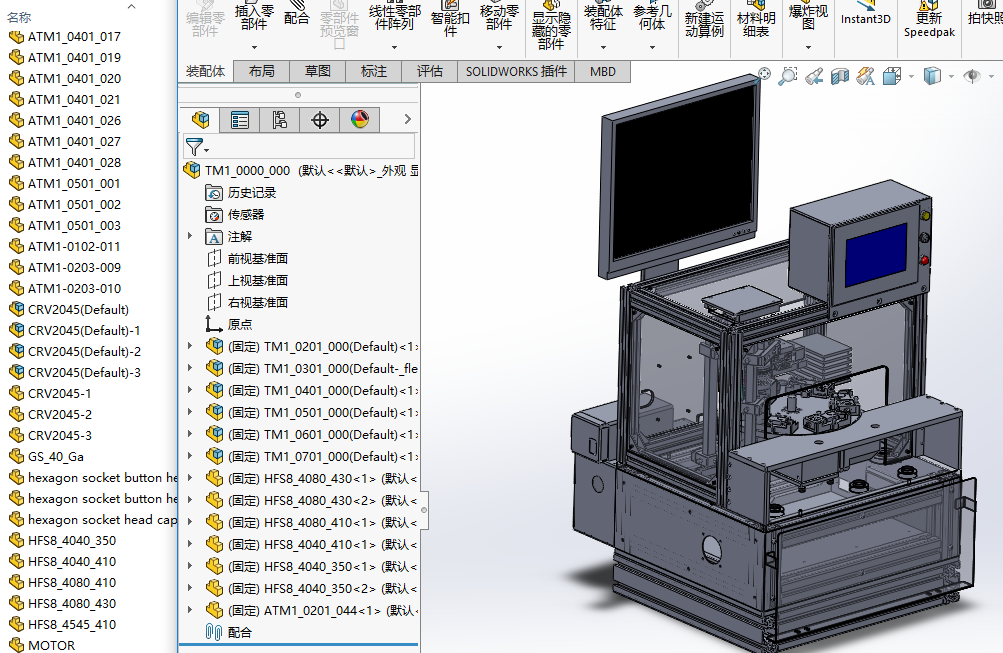Open the FeatureManager design tree tab

201,120
